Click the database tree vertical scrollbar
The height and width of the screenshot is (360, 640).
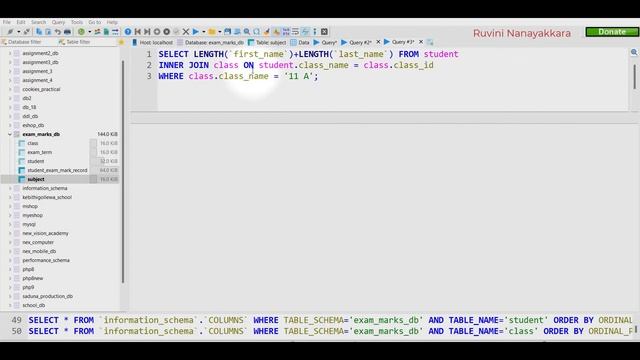122,171
